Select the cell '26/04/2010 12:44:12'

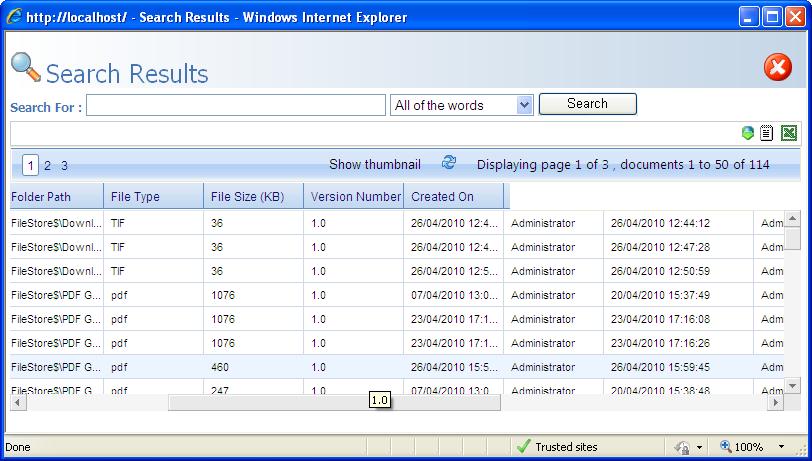[660, 223]
